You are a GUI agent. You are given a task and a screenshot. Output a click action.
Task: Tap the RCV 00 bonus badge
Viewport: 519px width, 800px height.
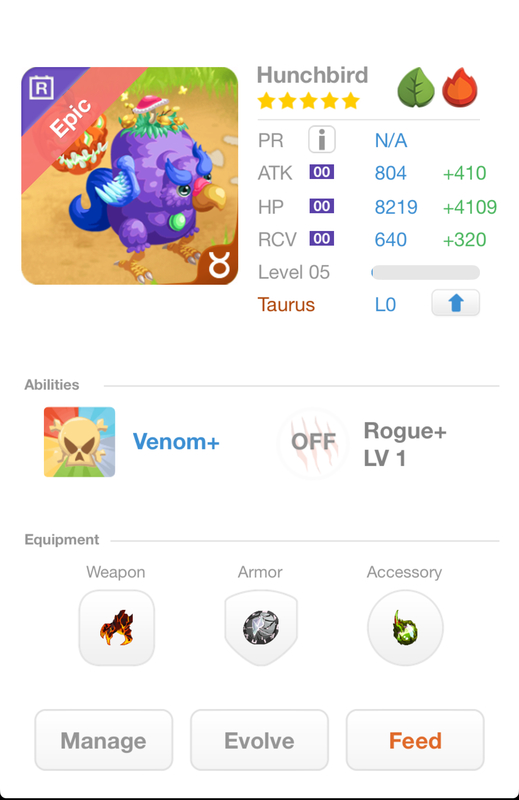[x=322, y=238]
